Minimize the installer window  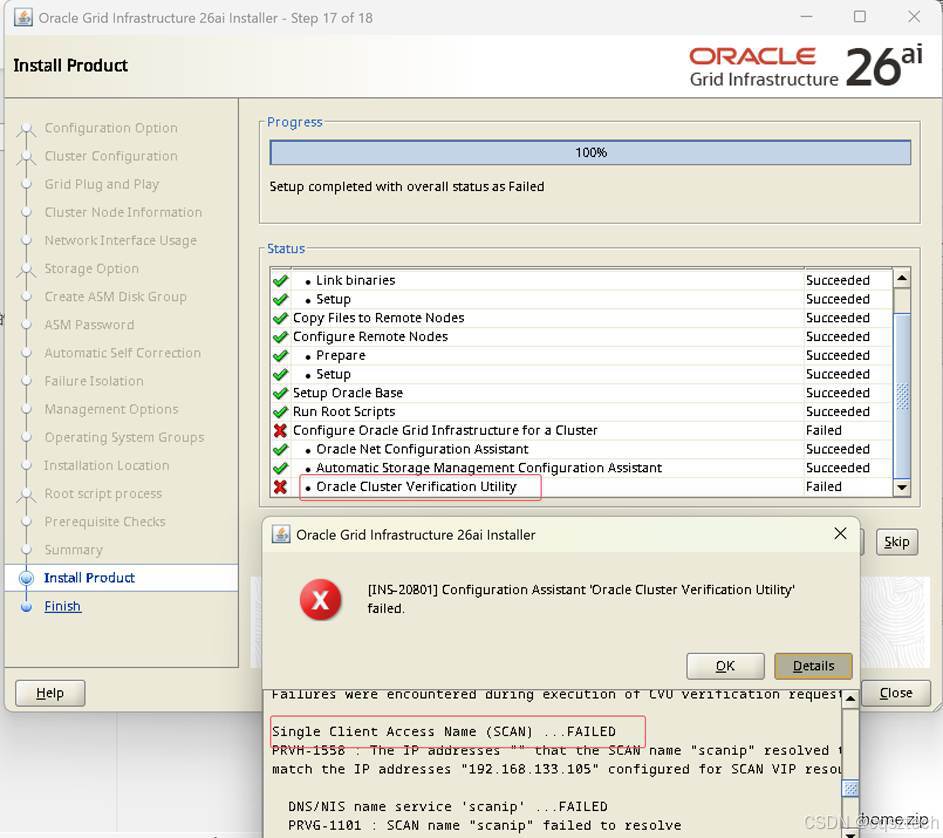806,17
